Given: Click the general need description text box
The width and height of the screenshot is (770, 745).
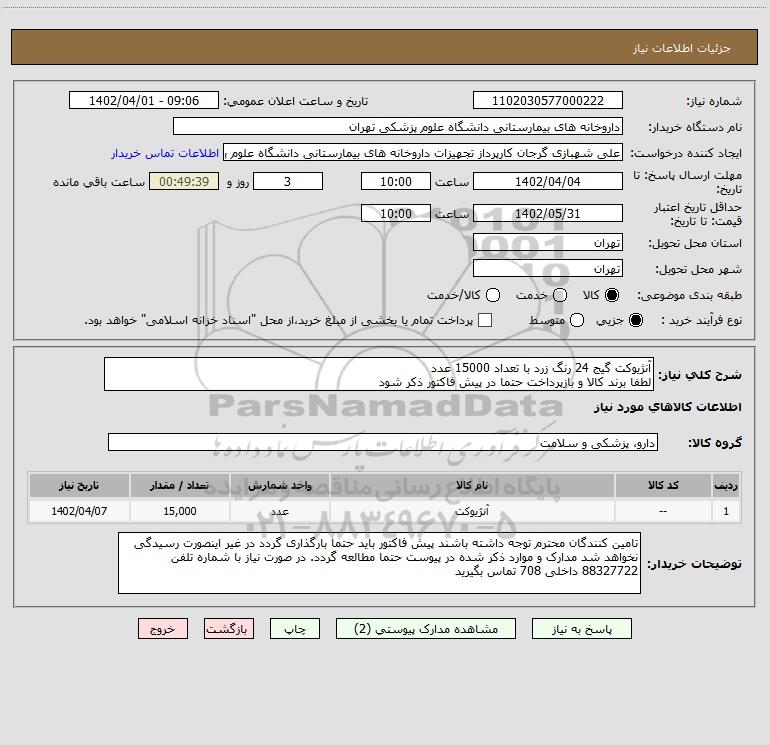Looking at the screenshot, I should tap(379, 375).
